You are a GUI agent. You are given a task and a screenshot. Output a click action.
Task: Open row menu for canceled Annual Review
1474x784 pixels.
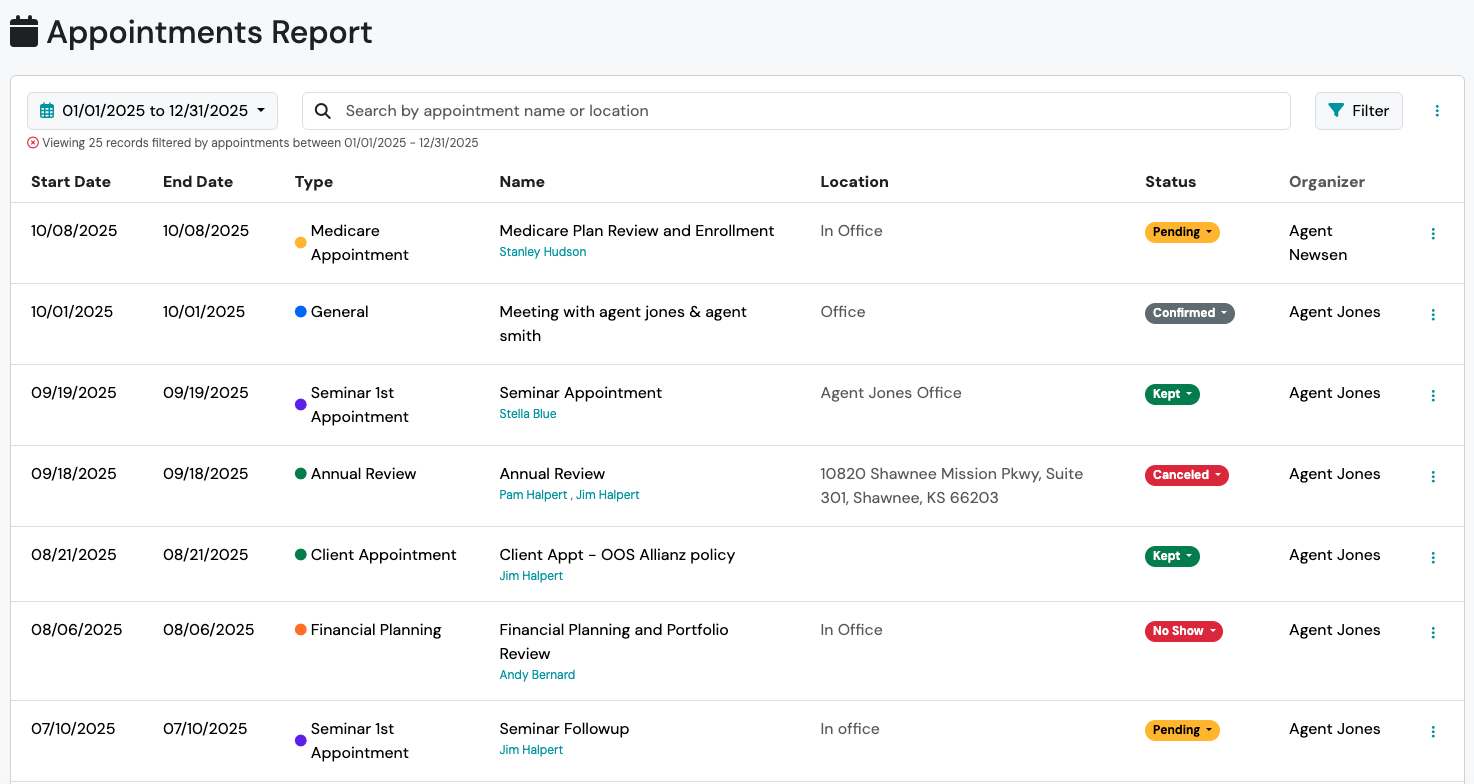1433,476
